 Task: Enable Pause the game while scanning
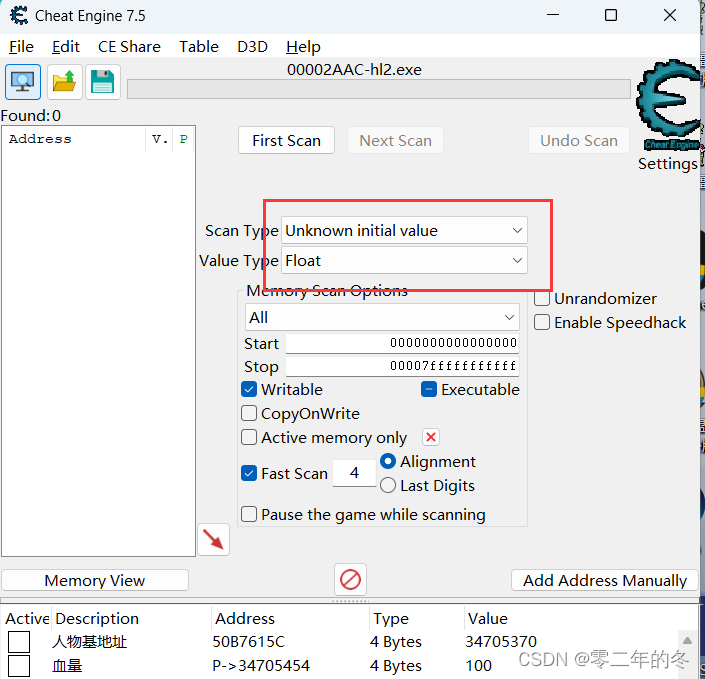[249, 514]
